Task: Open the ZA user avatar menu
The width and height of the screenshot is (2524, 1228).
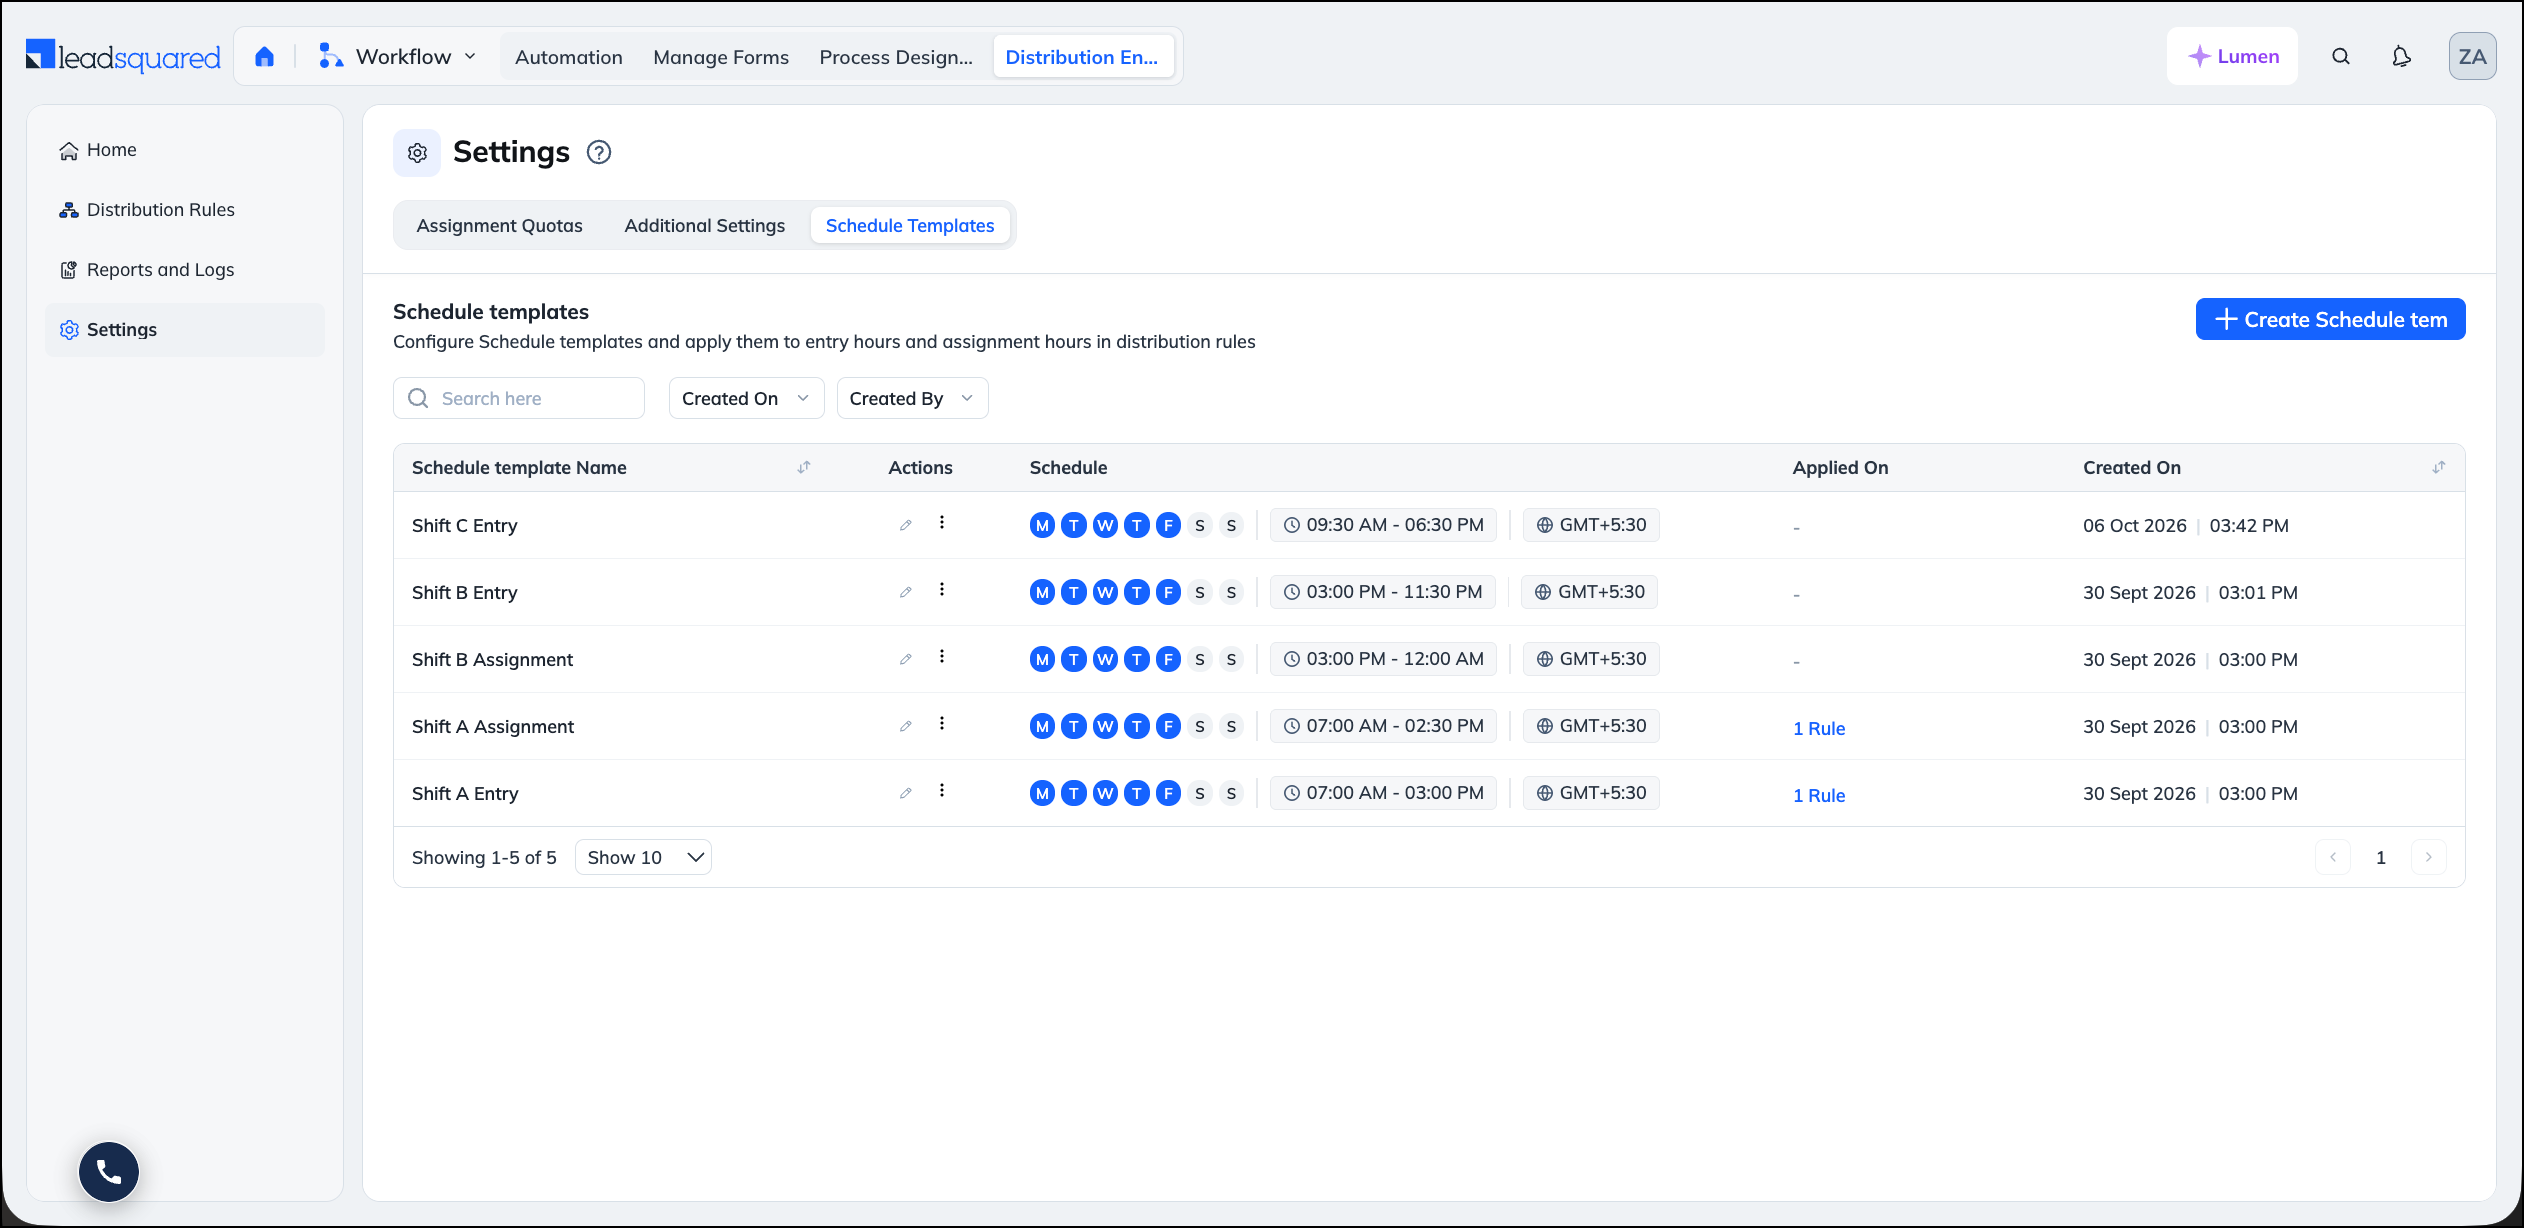Action: pyautogui.click(x=2472, y=56)
